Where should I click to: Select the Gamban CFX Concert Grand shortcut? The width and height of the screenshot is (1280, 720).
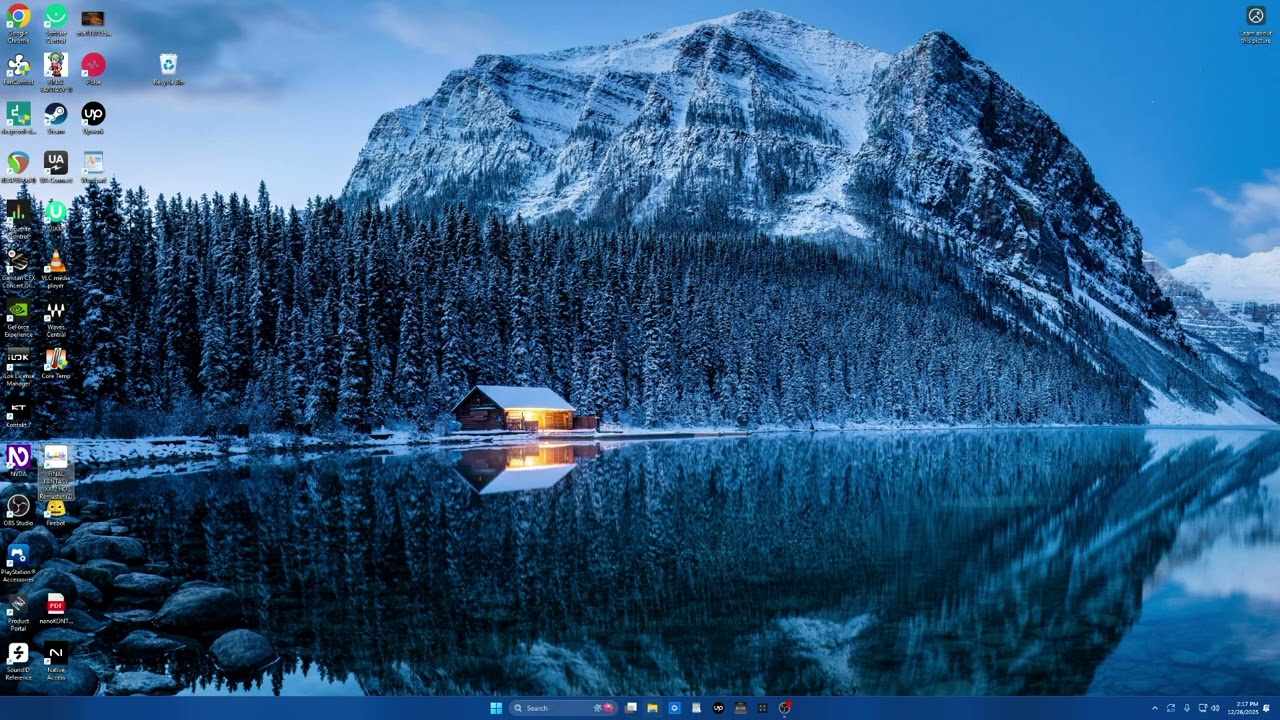tap(18, 269)
